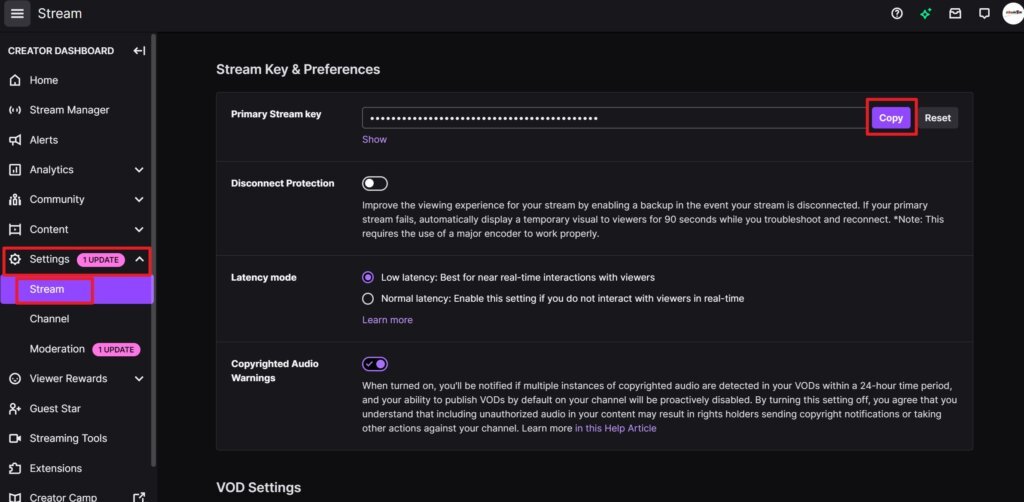The height and width of the screenshot is (502, 1024).
Task: Expand the Content section chevron
Action: tap(139, 230)
